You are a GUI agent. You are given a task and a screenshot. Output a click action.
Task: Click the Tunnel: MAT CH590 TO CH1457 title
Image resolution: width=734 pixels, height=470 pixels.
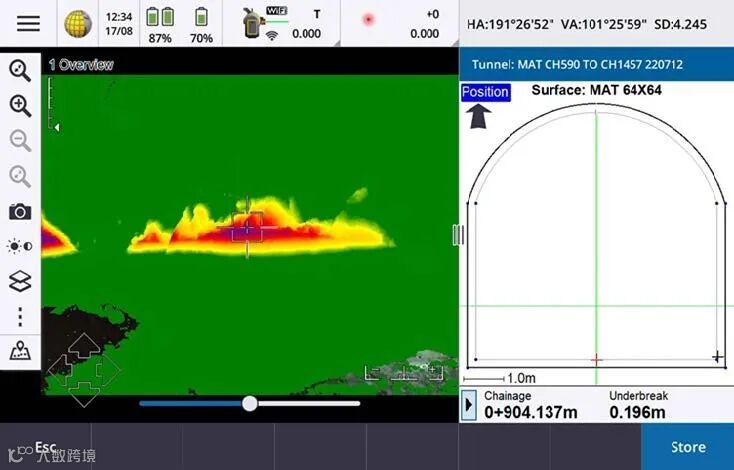[577, 65]
